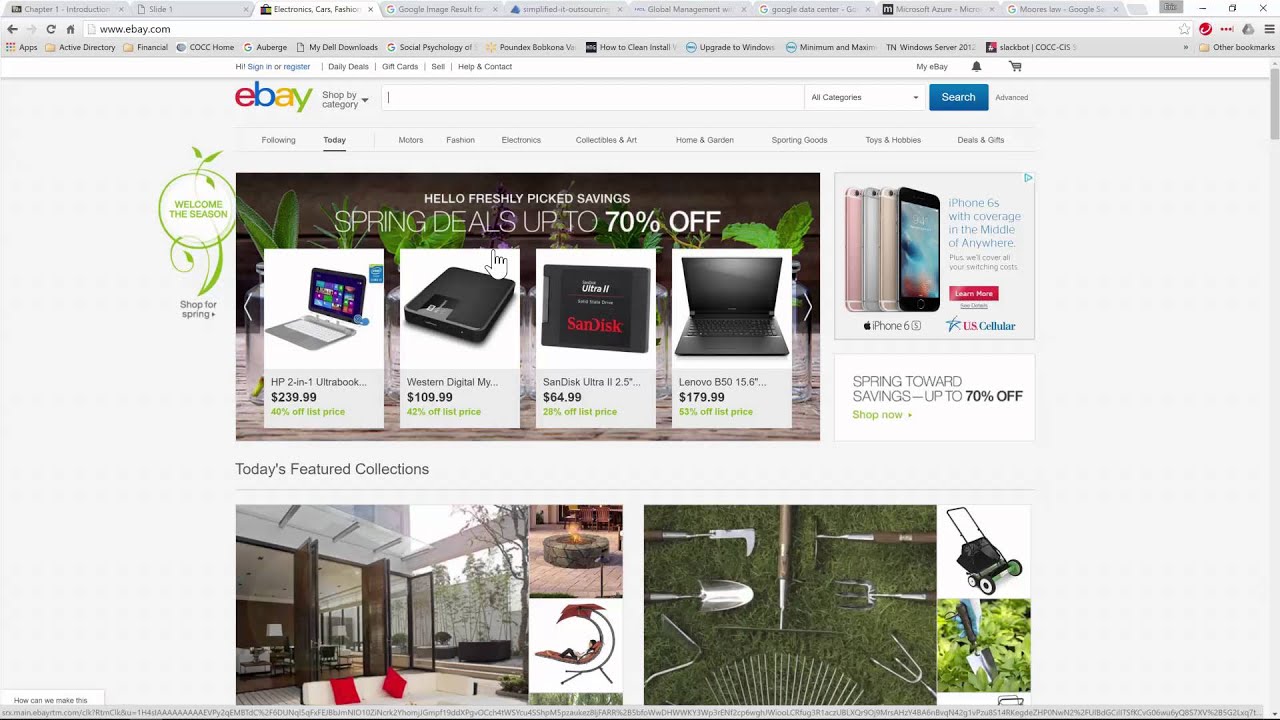The width and height of the screenshot is (1280, 720).
Task: Open the Other bookmarks folder
Action: click(1236, 47)
